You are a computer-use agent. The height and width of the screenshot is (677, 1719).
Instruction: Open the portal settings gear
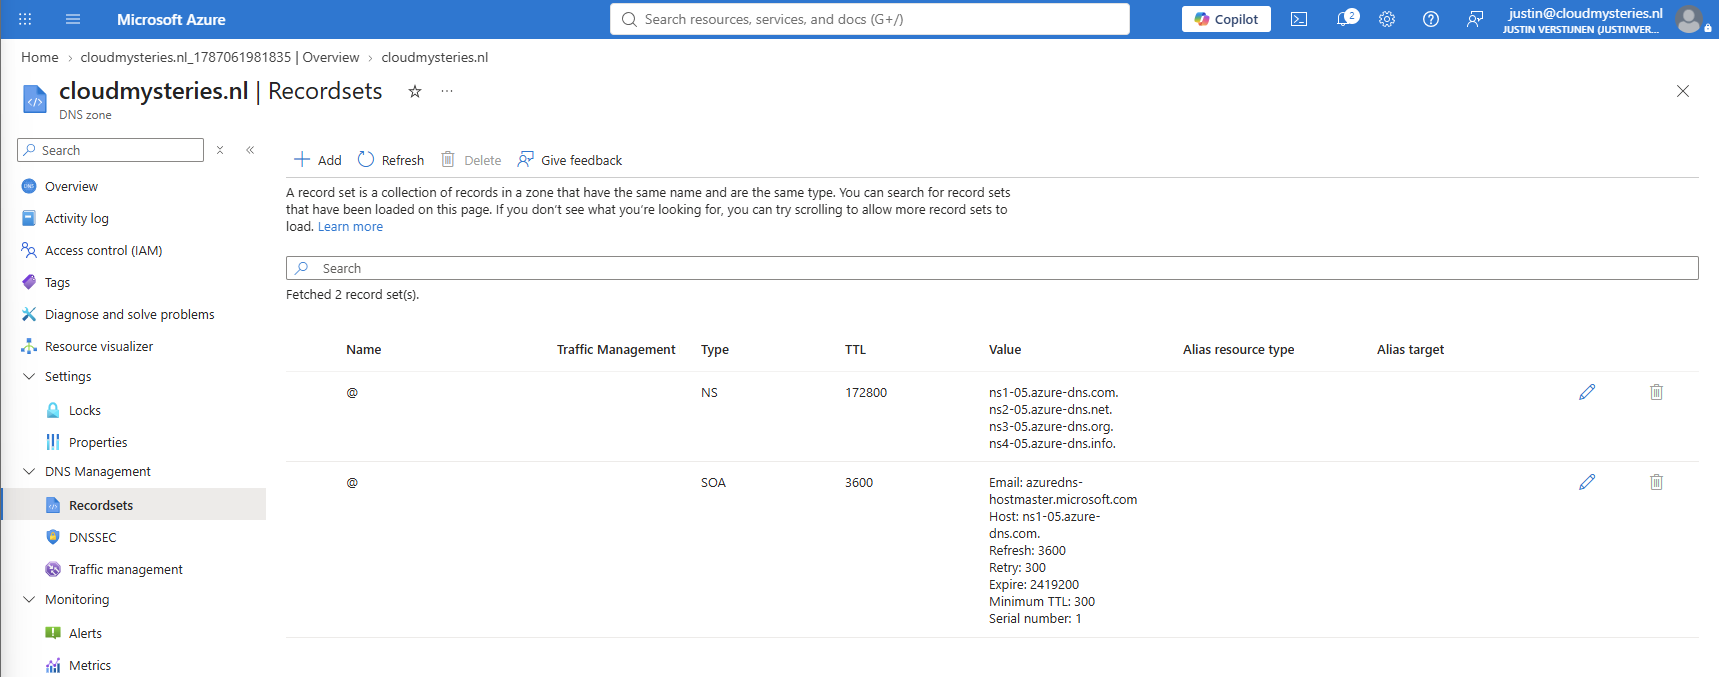click(1387, 19)
